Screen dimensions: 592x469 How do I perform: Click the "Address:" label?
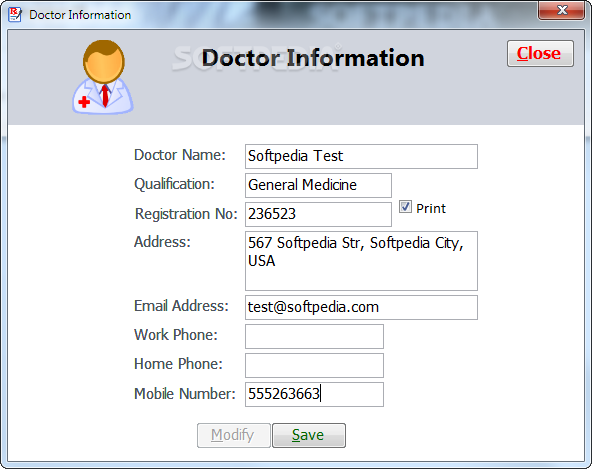pos(162,242)
